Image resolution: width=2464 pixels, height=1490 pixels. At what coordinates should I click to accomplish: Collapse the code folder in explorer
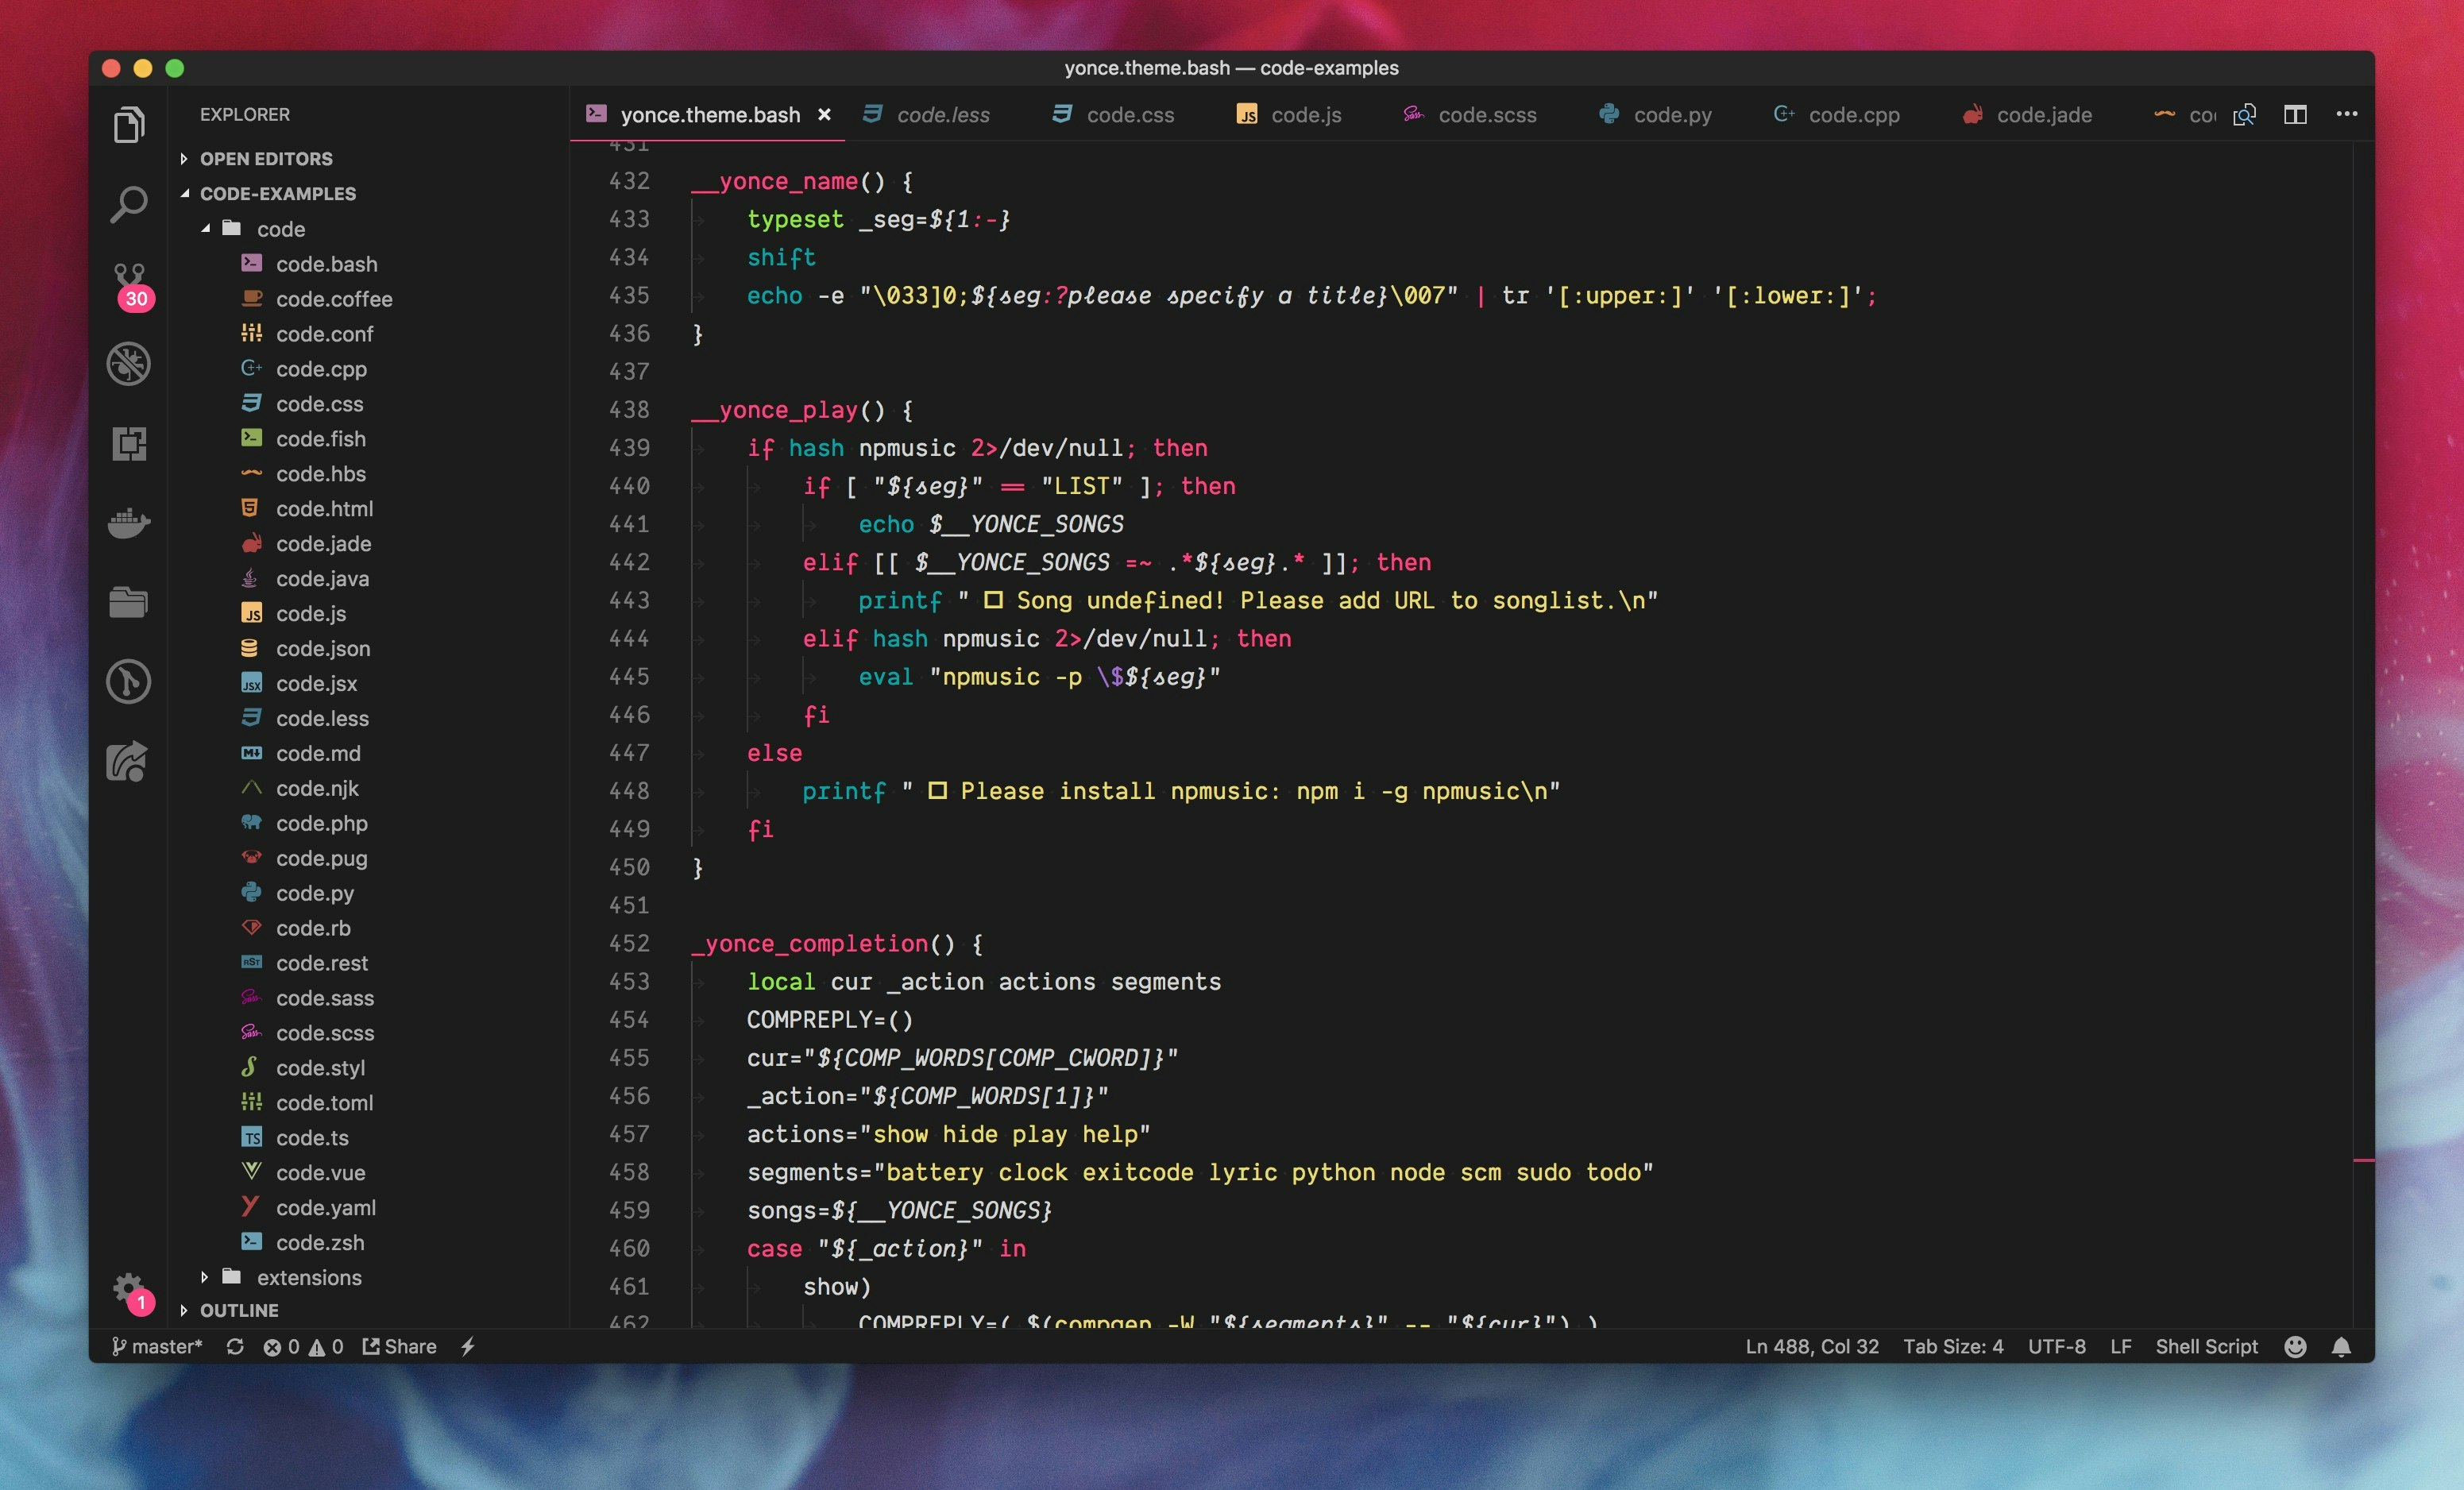click(280, 229)
